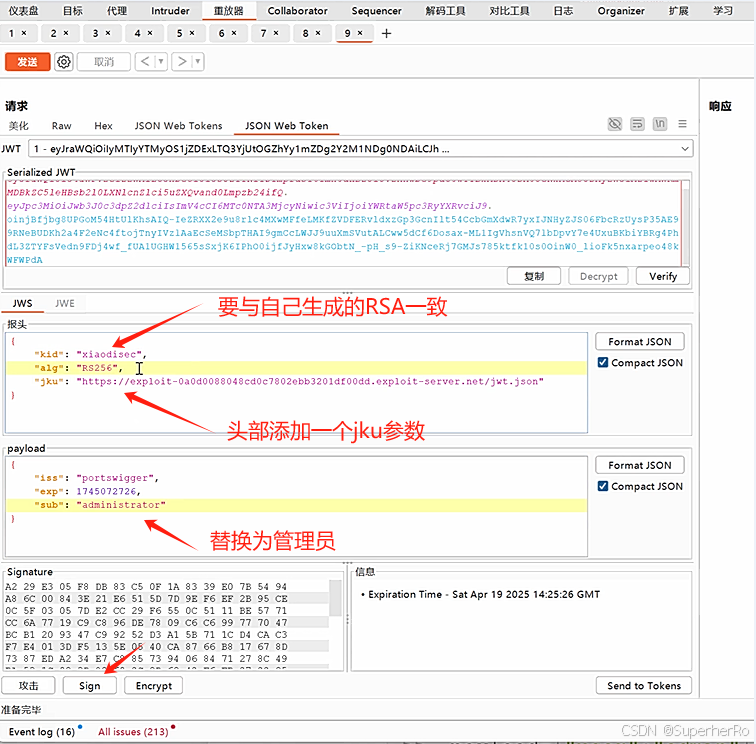Go to next request history arrow
Screen dimensions: 756x744
pyautogui.click(x=182, y=62)
